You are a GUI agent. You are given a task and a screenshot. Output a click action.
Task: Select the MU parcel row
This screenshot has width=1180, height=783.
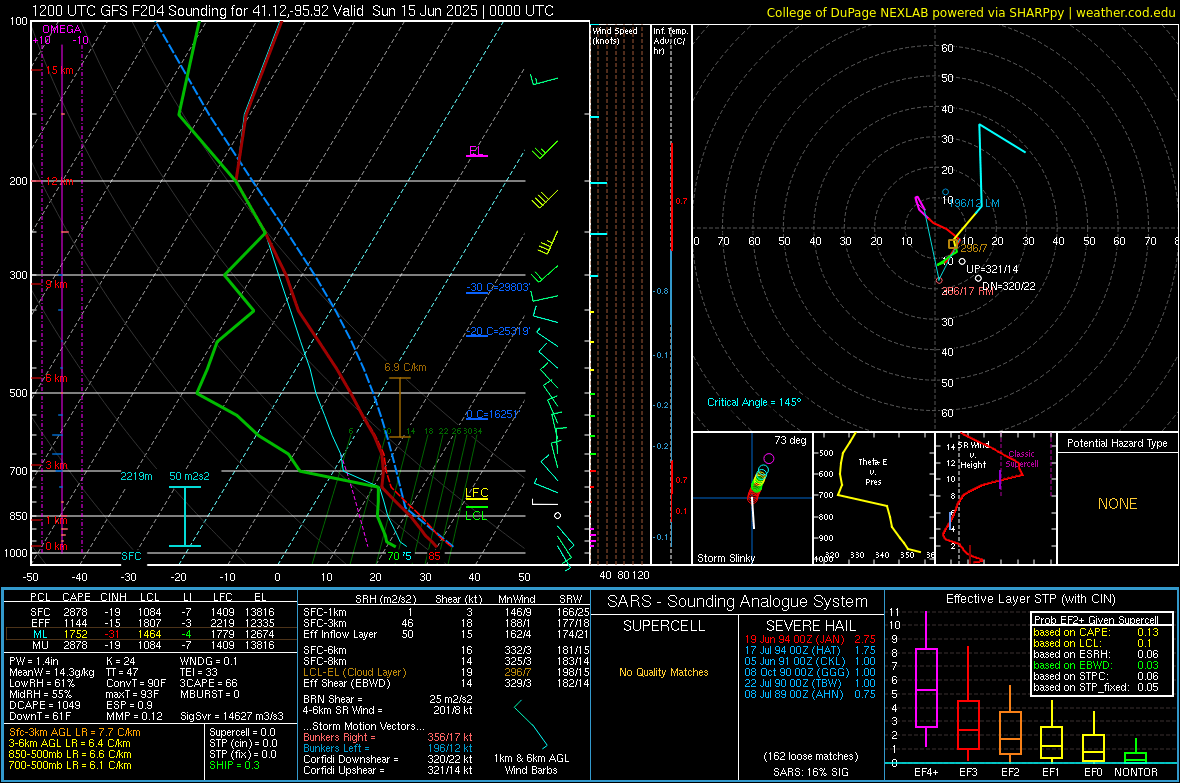(x=151, y=644)
